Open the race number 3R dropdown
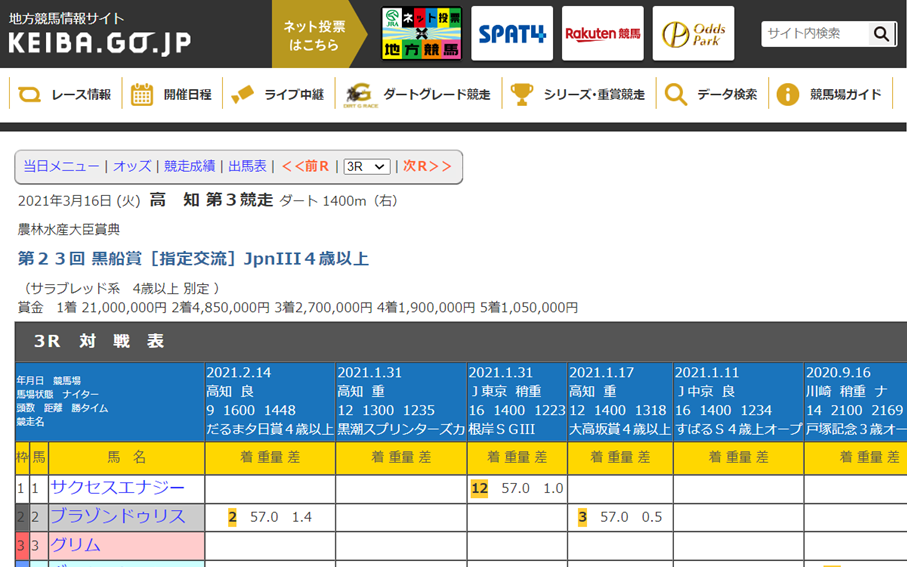Image resolution: width=907 pixels, height=567 pixels. coord(366,166)
